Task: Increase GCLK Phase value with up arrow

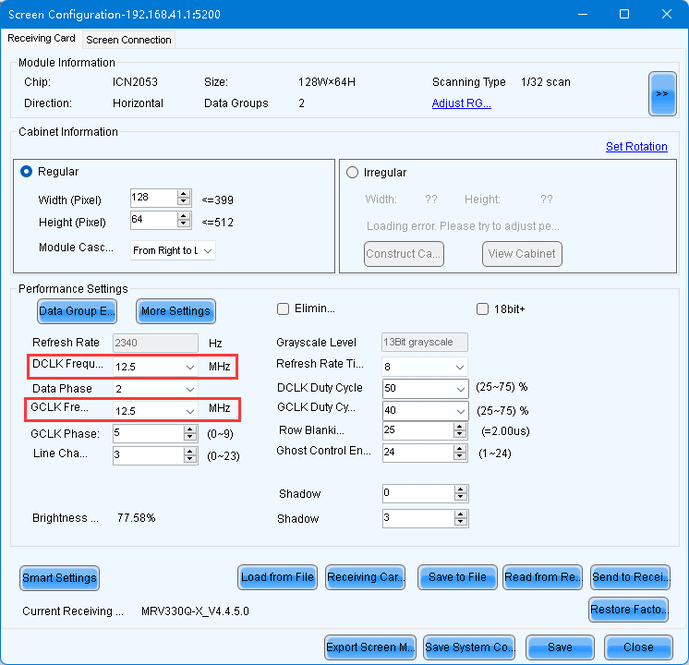Action: click(190, 429)
